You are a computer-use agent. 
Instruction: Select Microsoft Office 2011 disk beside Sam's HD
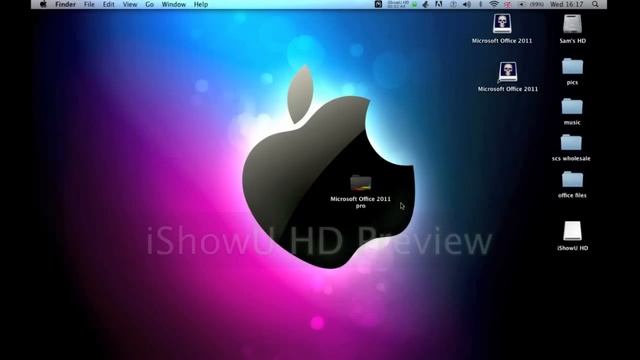502,24
